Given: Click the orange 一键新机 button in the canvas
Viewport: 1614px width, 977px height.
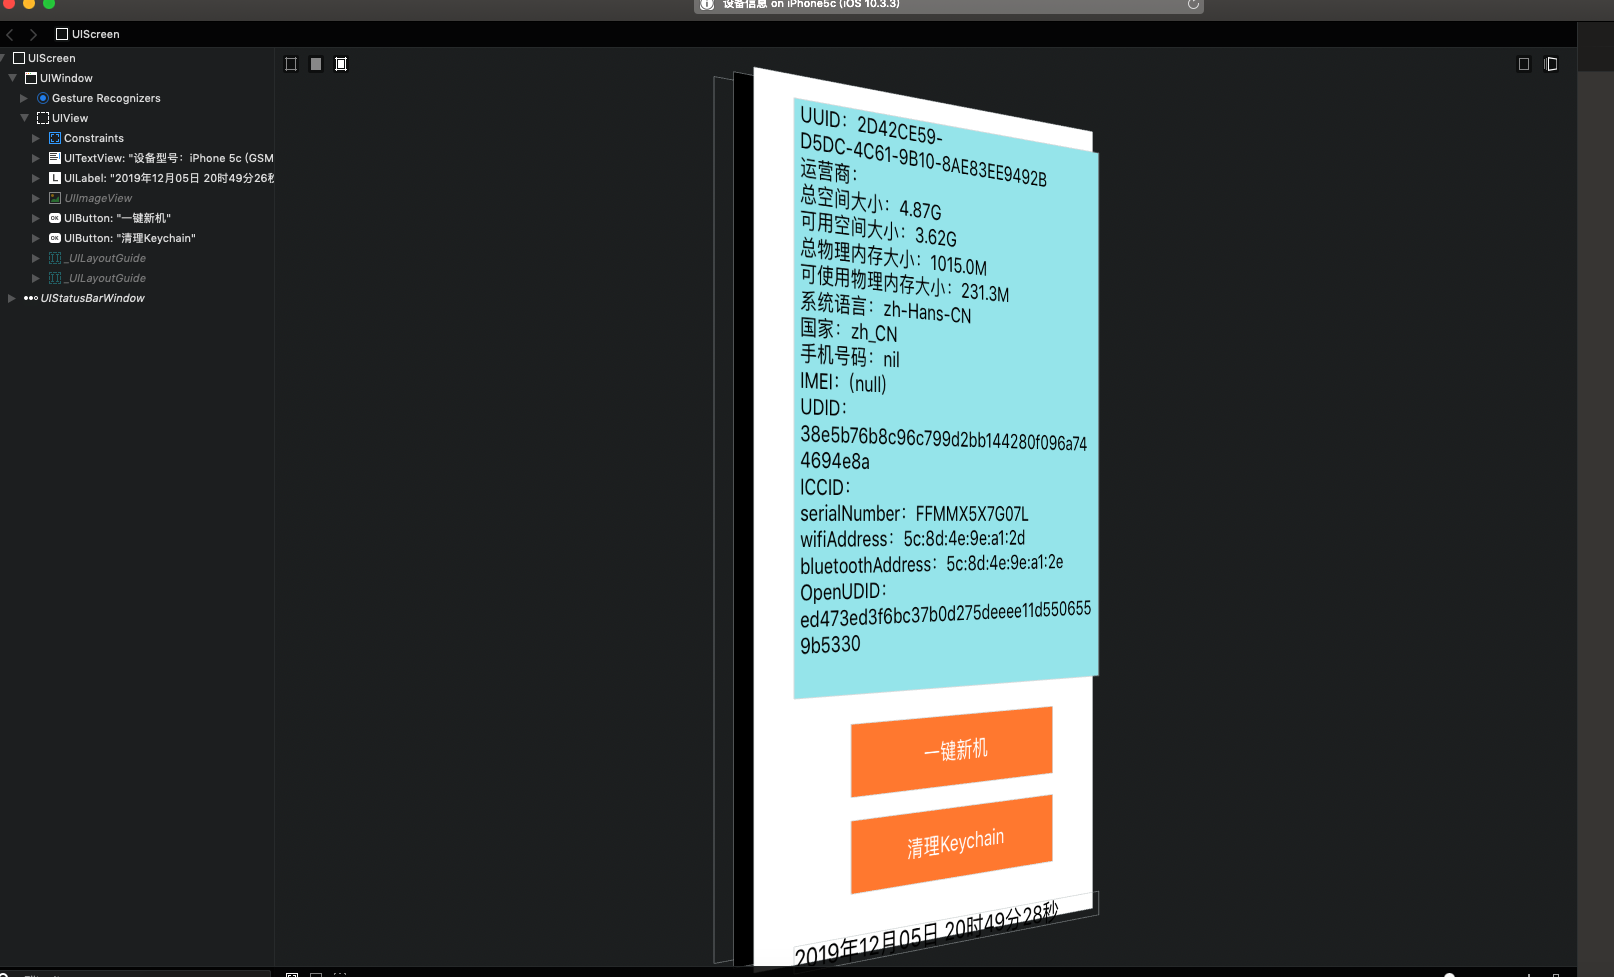Looking at the screenshot, I should 951,749.
